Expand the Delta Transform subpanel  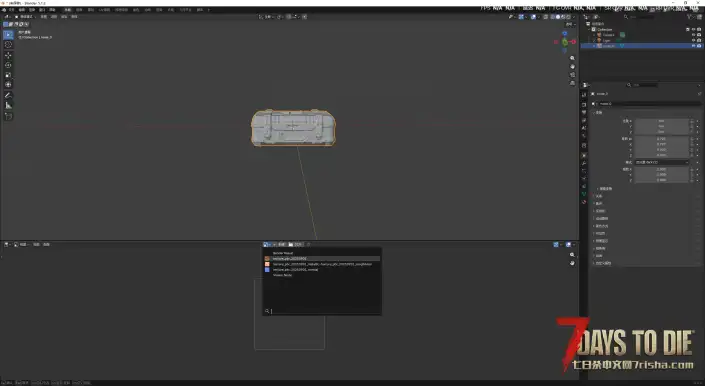[606, 188]
